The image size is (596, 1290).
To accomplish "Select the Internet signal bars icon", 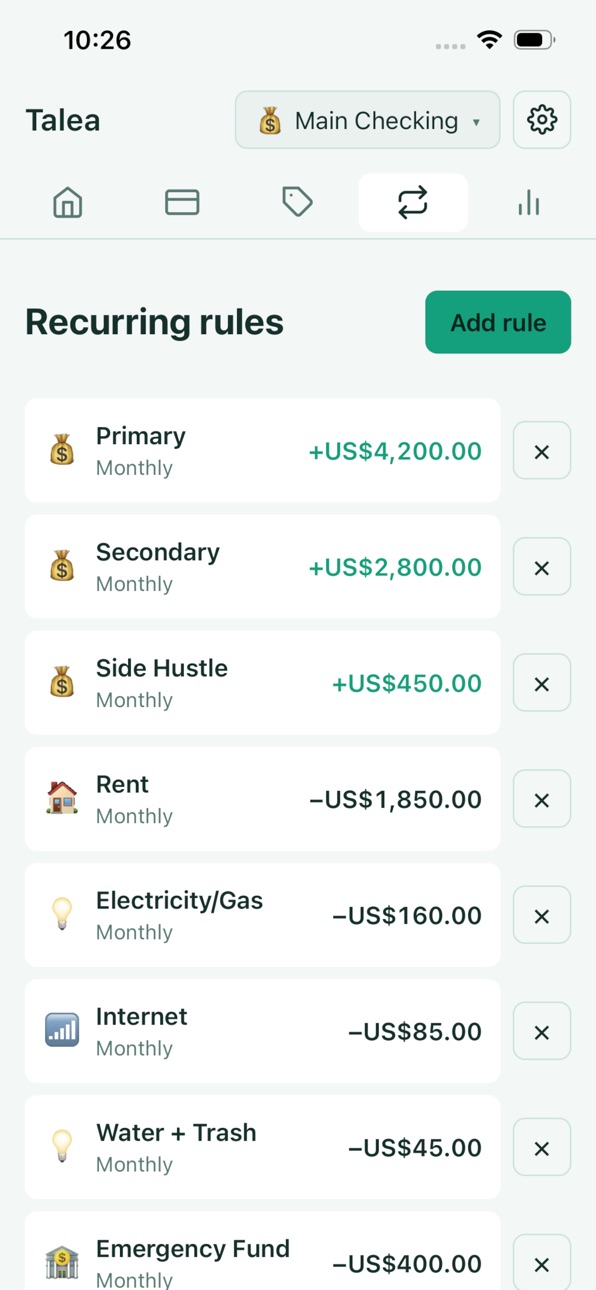I will 62,1031.
